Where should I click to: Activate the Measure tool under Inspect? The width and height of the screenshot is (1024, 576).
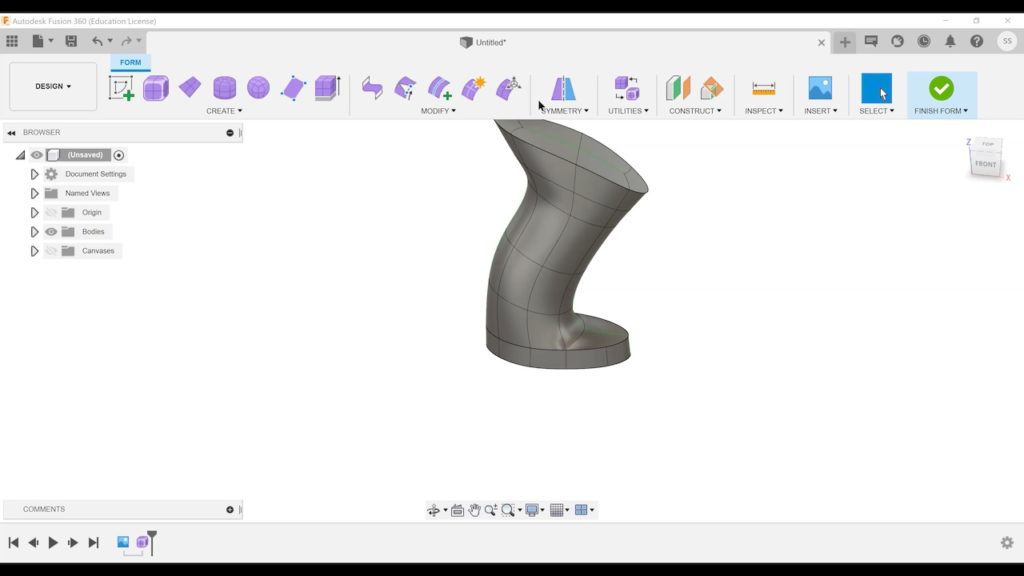[764, 88]
